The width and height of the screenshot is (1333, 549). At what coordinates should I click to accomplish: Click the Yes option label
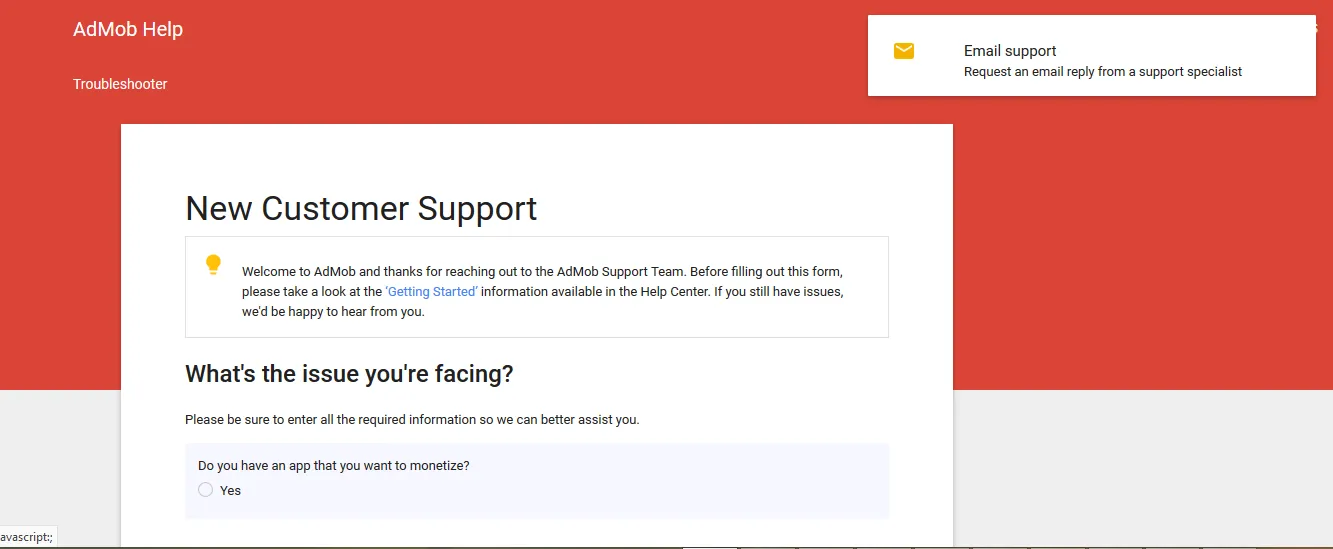[x=231, y=491]
